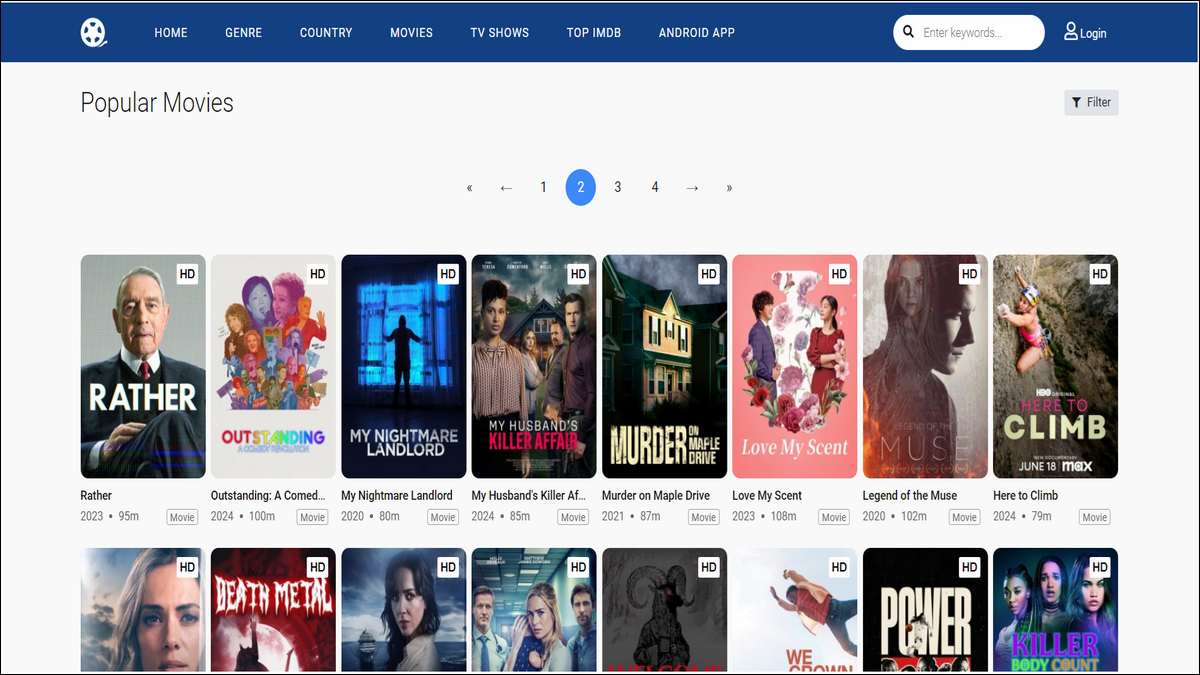Go to pagination page 1
Viewport: 1200px width, 675px height.
543,187
